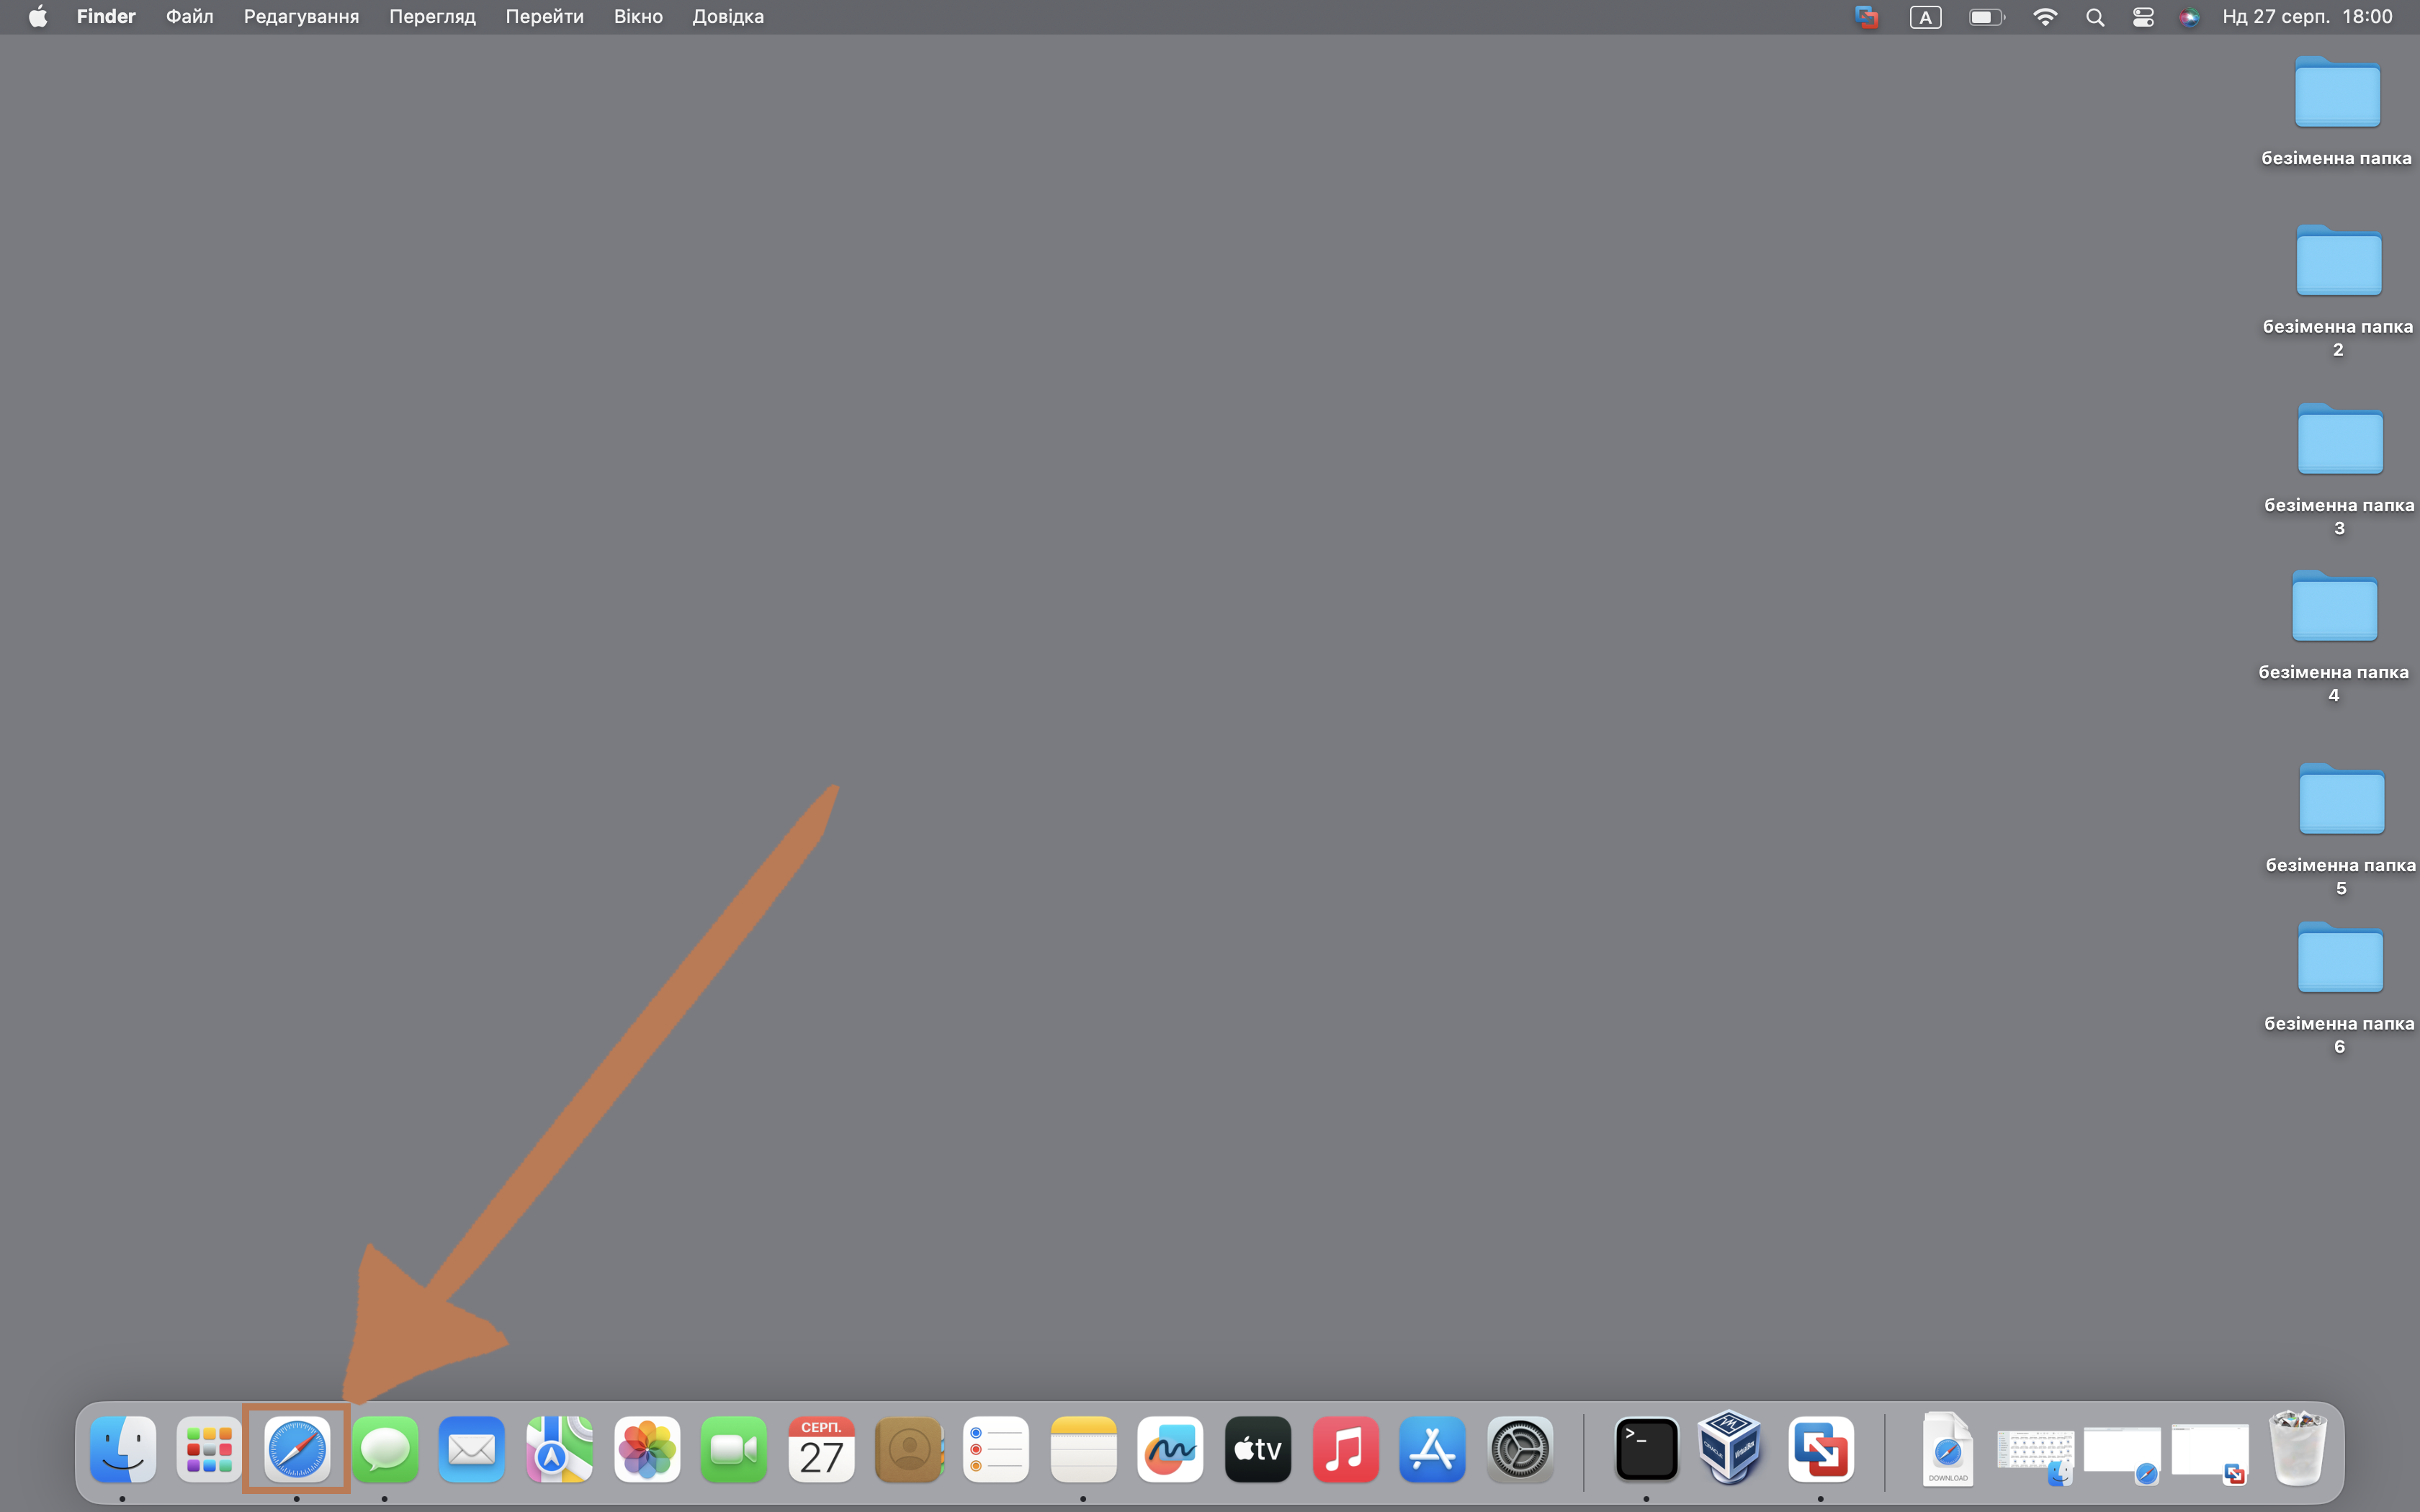2420x1512 pixels.
Task: Open the Calendar icon showing 27
Action: [x=821, y=1449]
